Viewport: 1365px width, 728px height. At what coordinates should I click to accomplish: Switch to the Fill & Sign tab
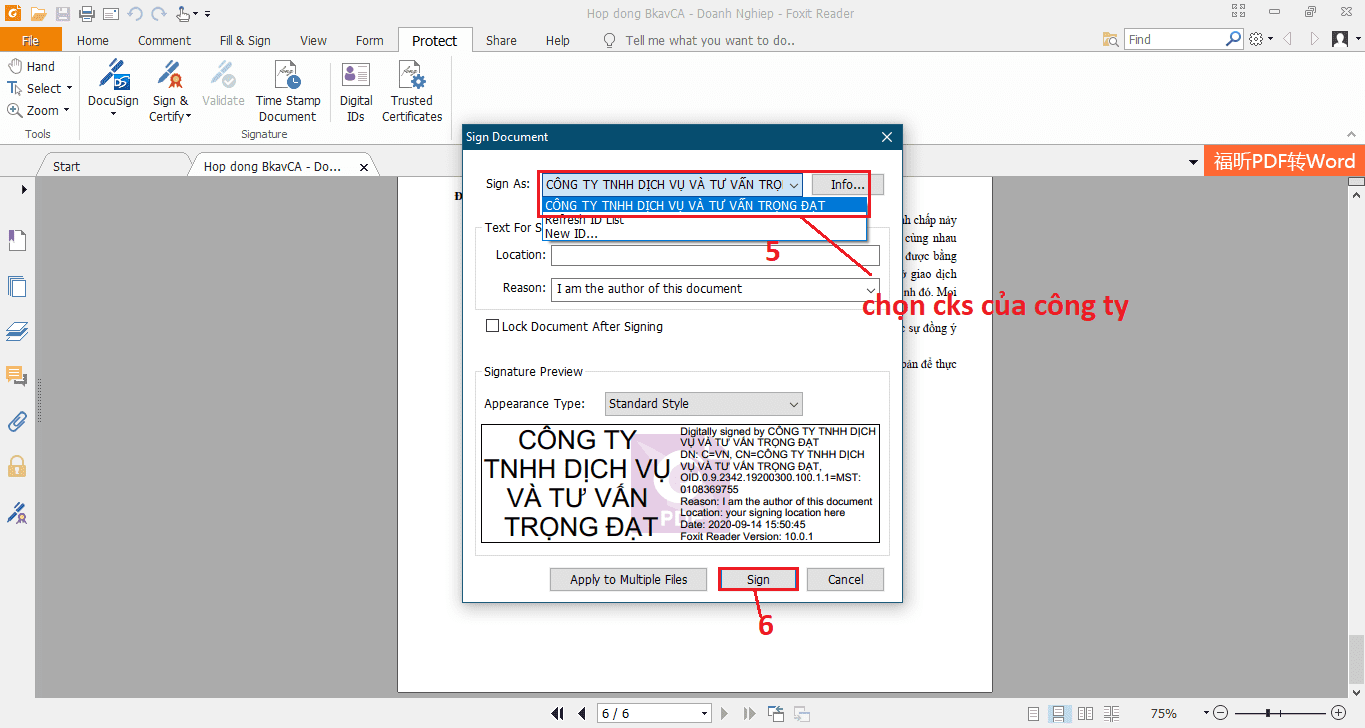pyautogui.click(x=245, y=40)
